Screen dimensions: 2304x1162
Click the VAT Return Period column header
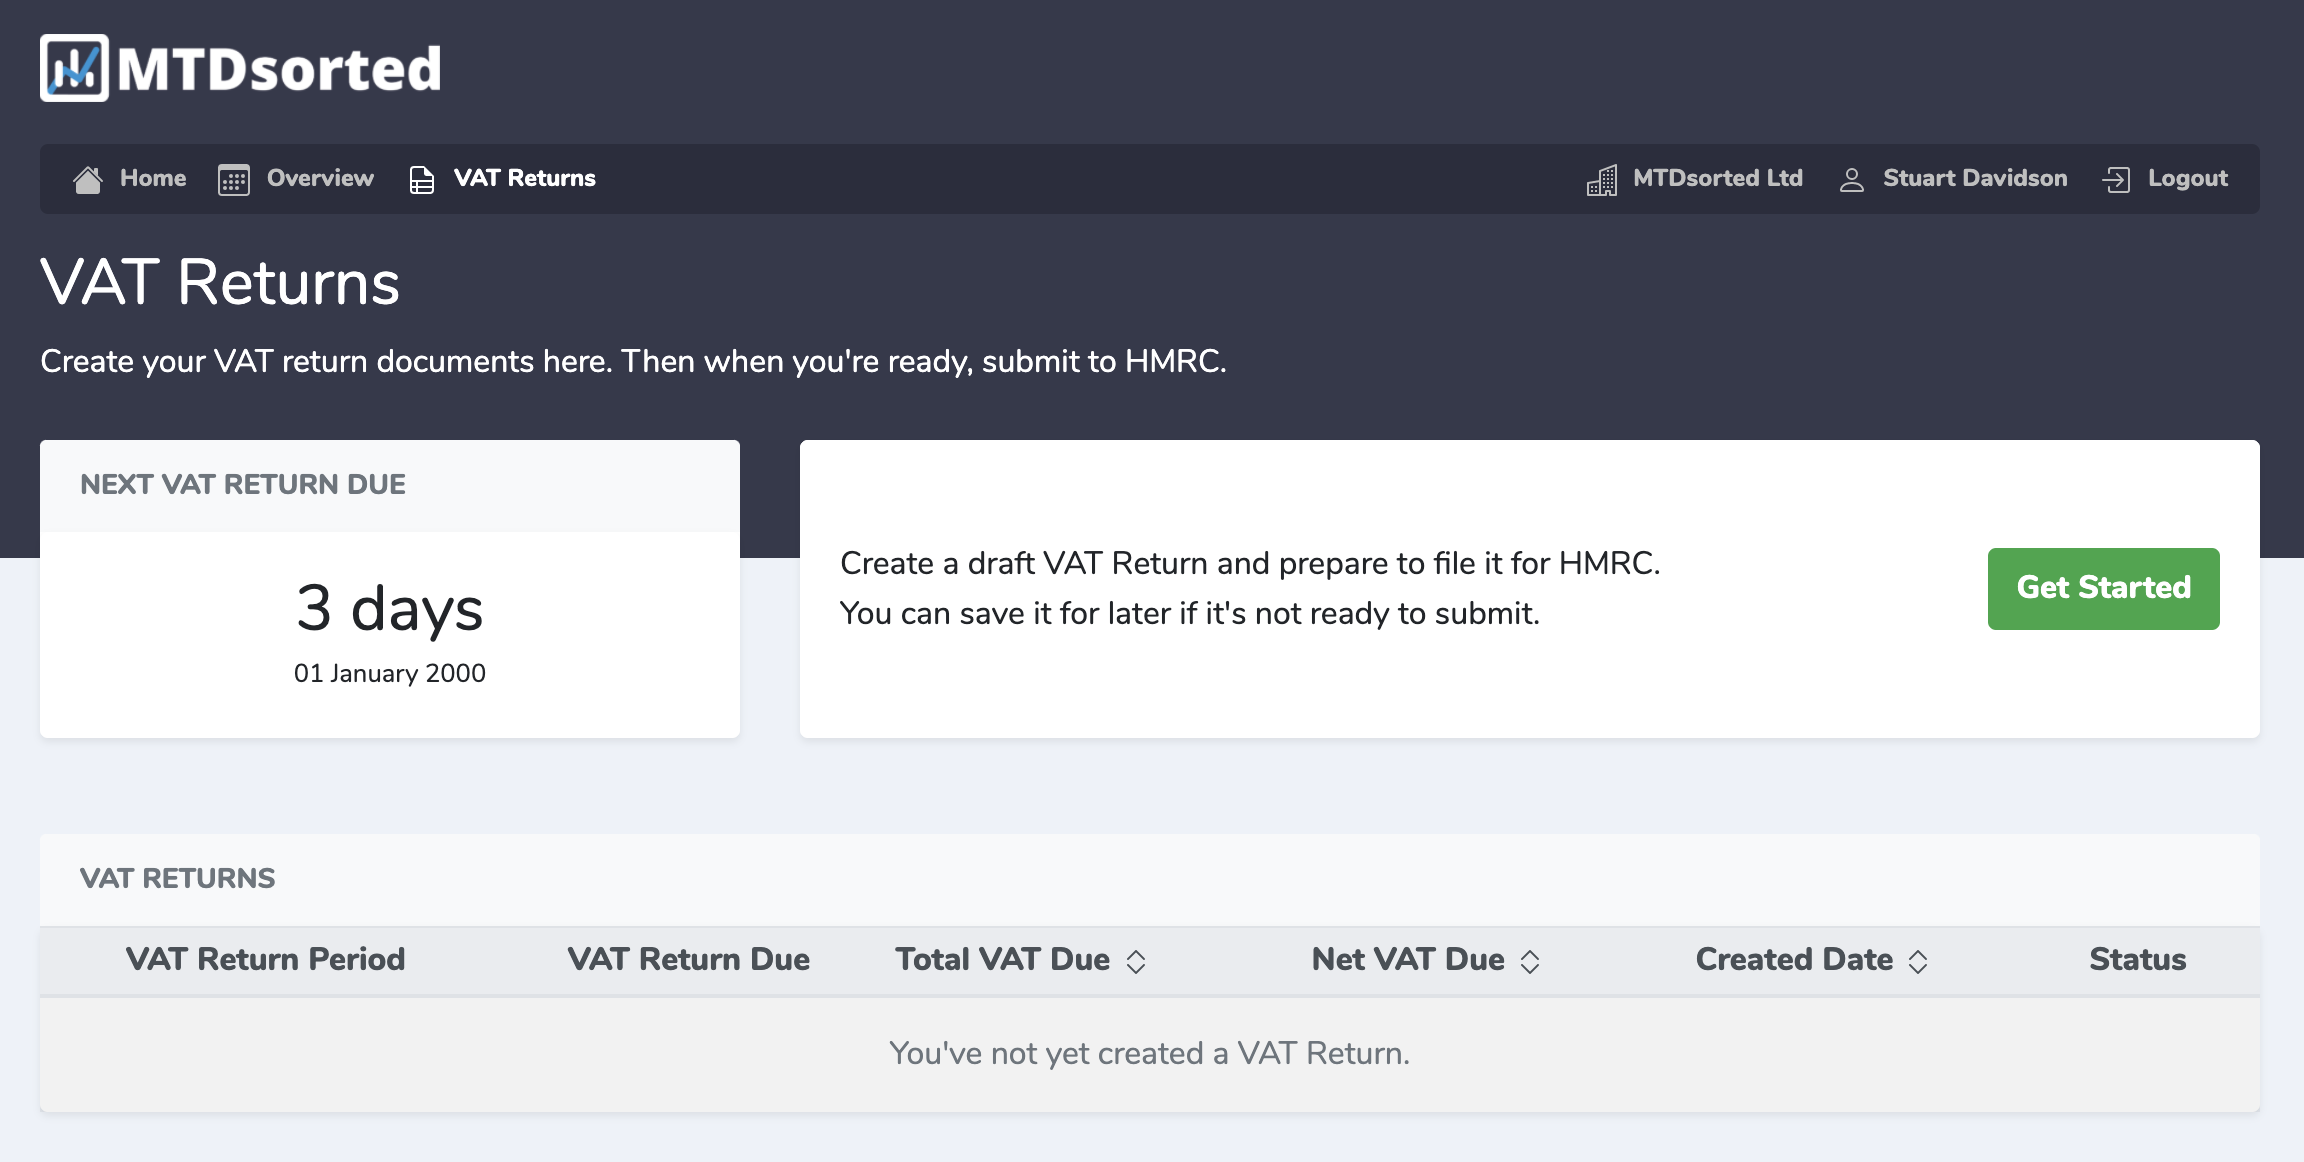[x=265, y=959]
